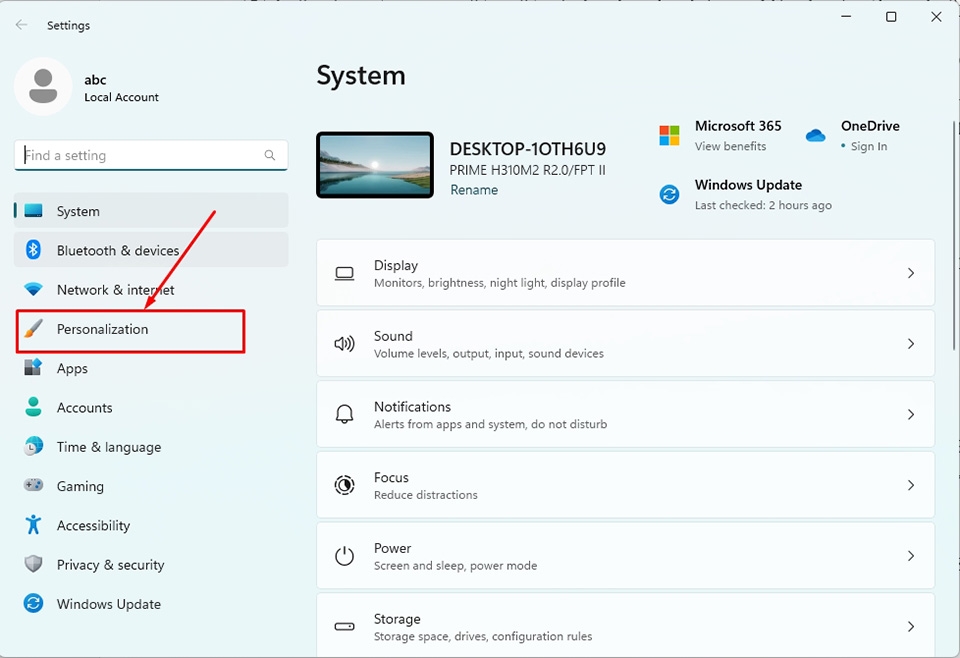Click the Storage drive icon

pyautogui.click(x=344, y=624)
